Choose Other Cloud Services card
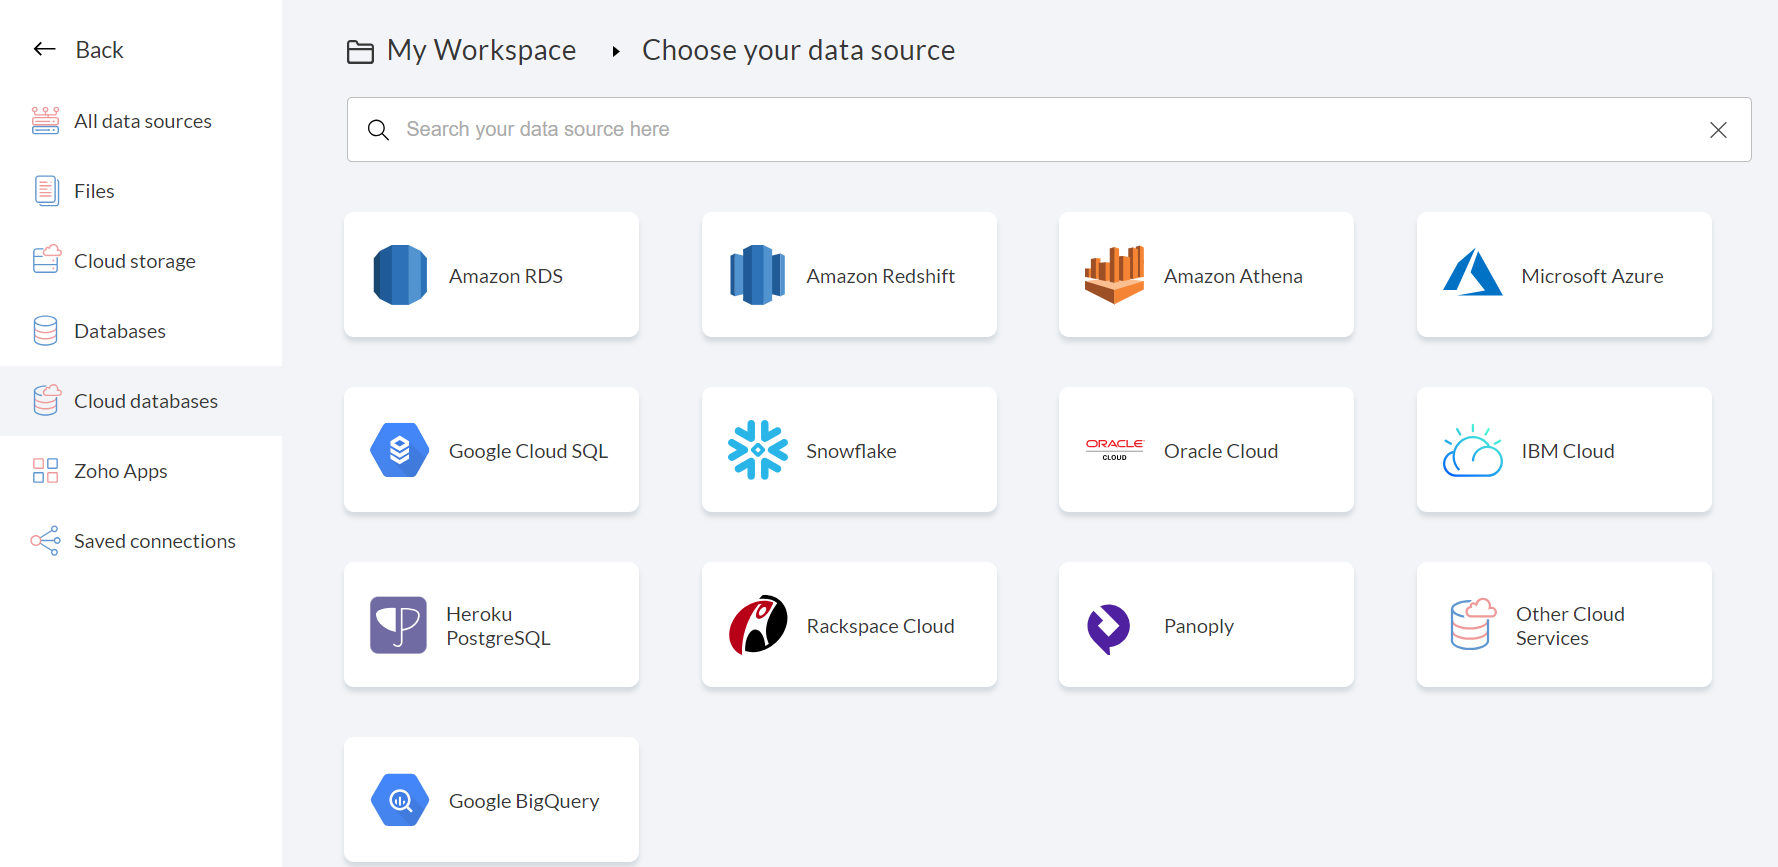The width and height of the screenshot is (1778, 867). point(1563,625)
